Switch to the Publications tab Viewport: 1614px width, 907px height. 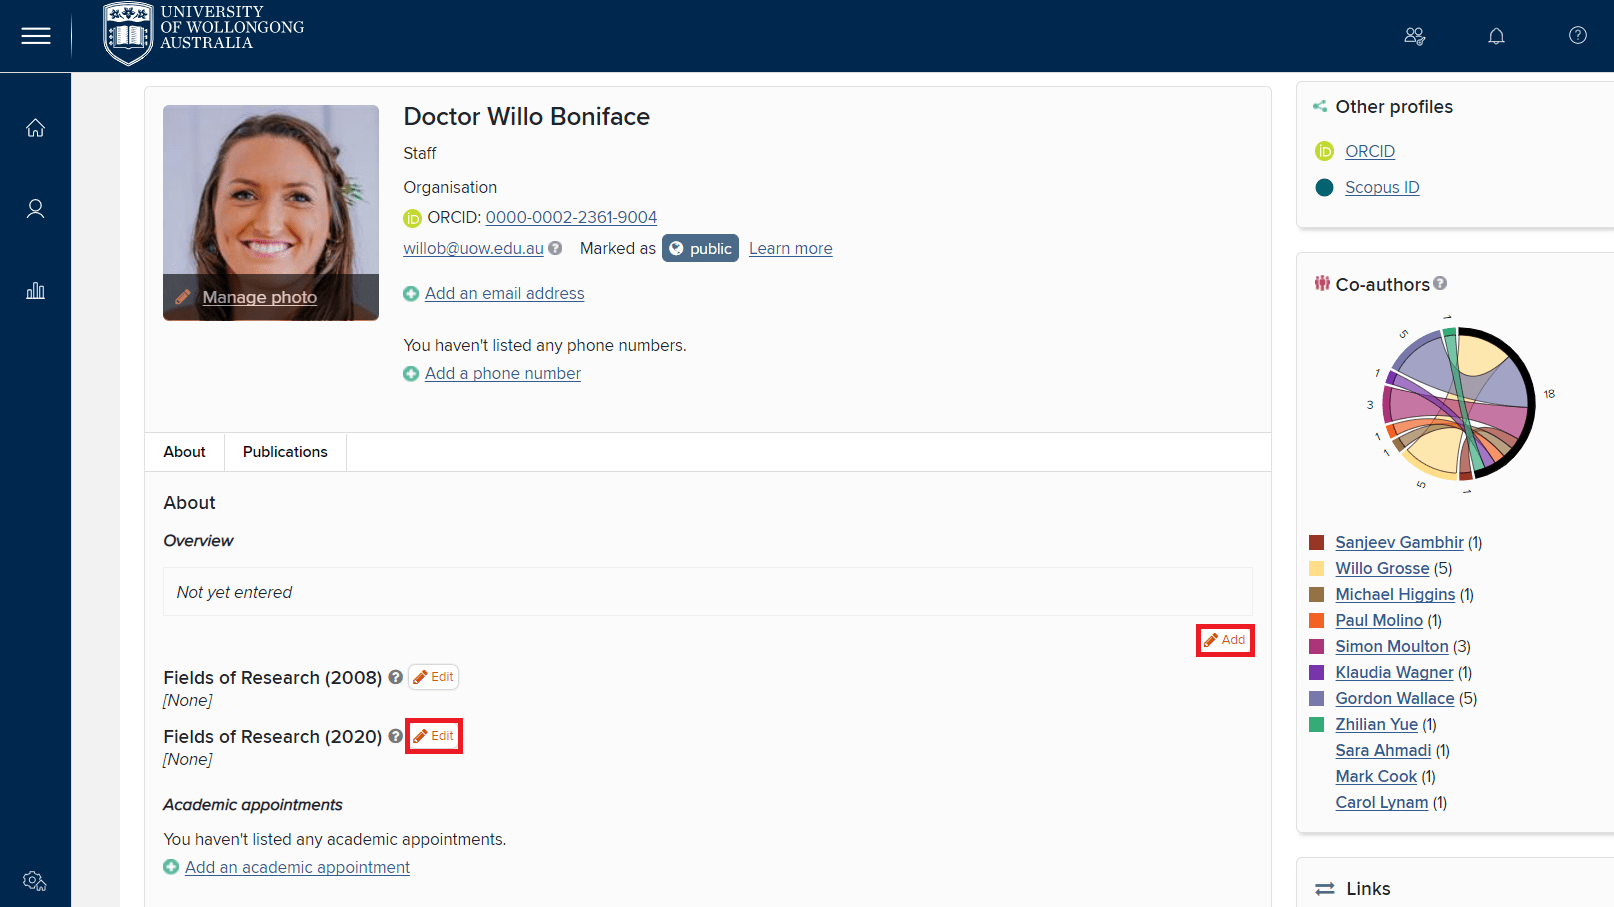[x=285, y=452]
